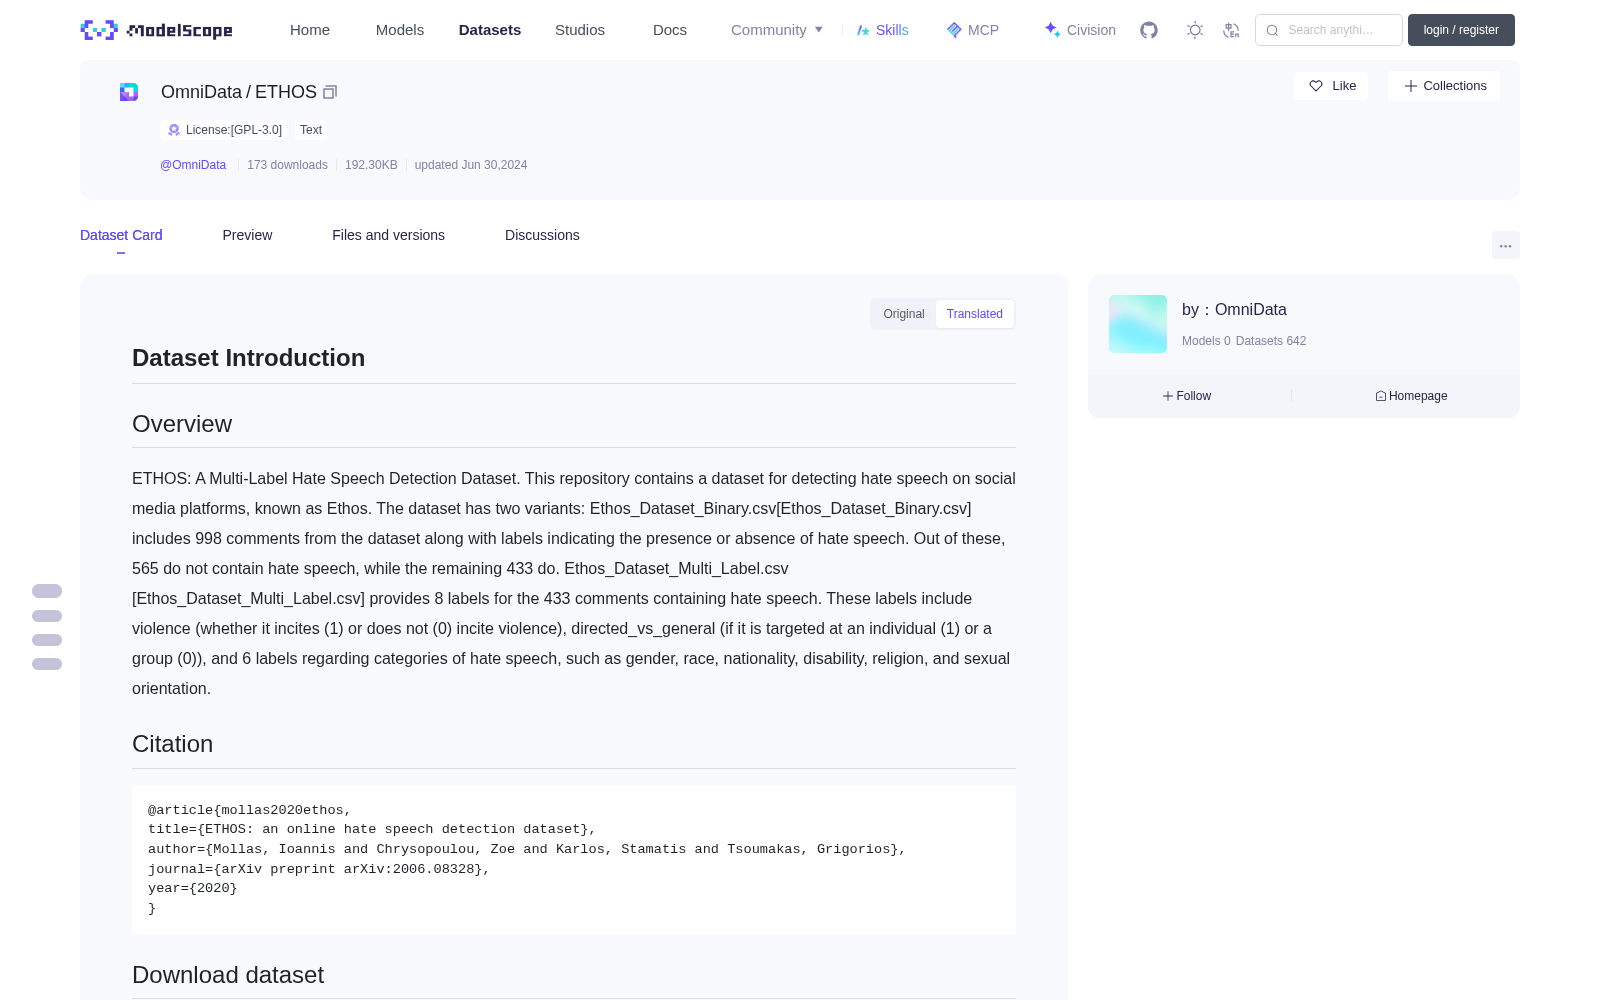Click the 192.30KB size text

coord(371,165)
